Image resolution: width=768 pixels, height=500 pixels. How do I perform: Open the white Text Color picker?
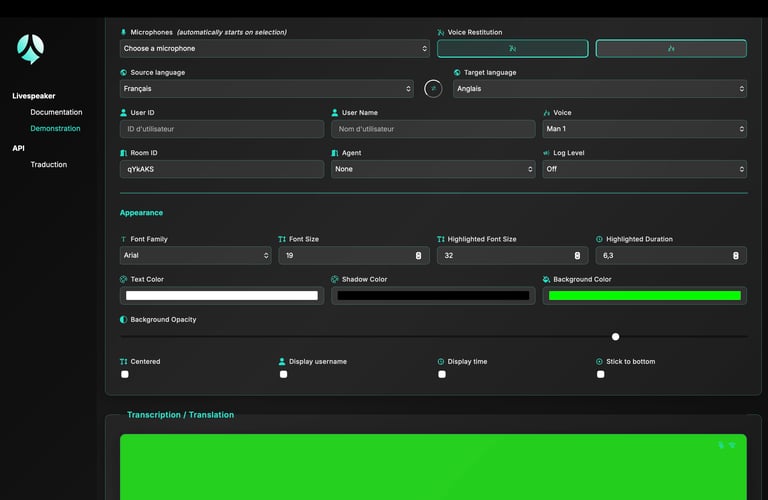[x=222, y=295]
